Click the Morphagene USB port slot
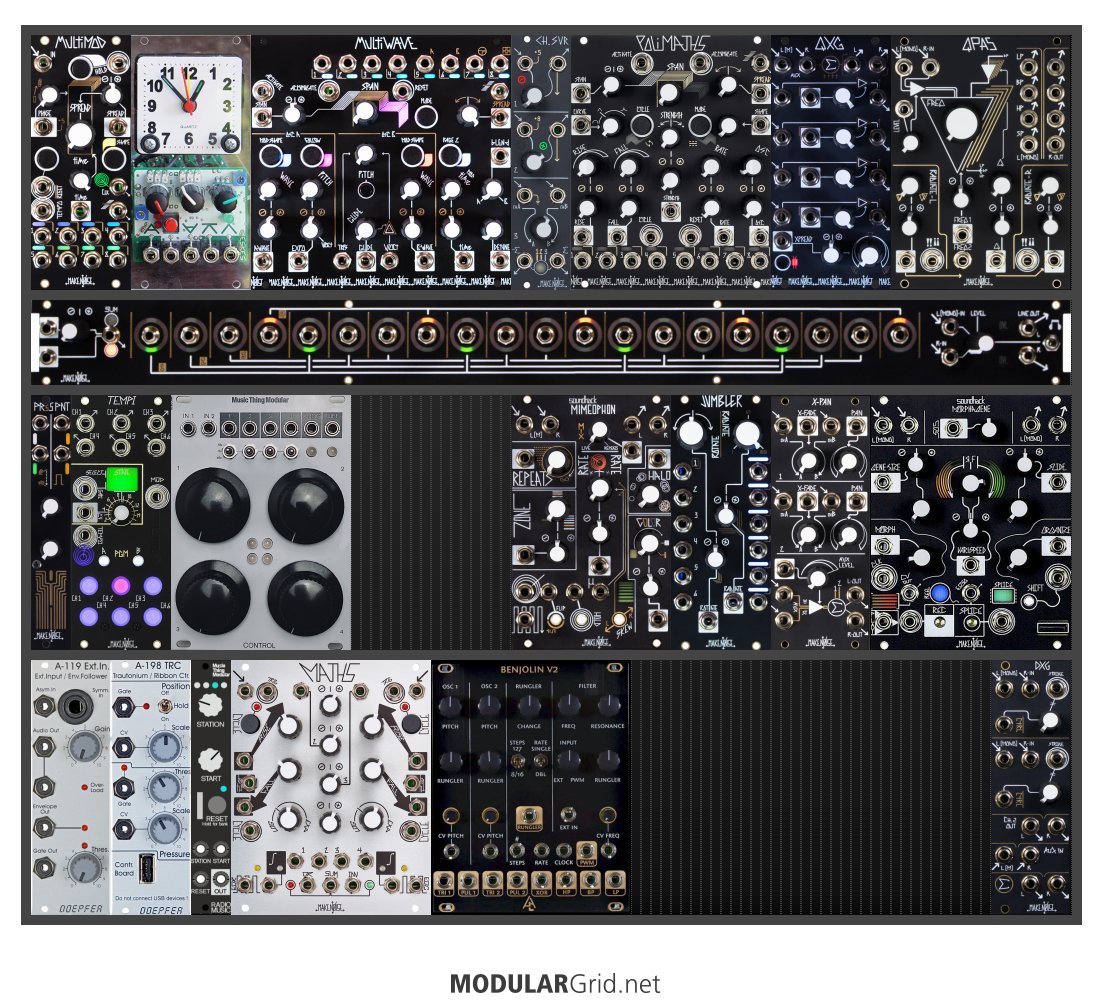The width and height of the screenshot is (1112, 1005). pyautogui.click(x=1051, y=628)
